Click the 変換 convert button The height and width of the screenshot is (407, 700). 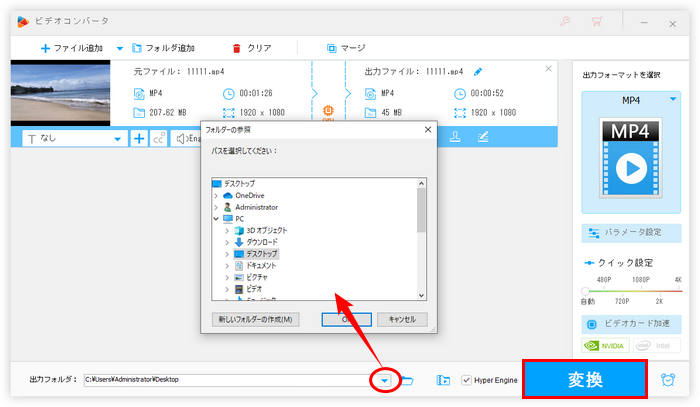[x=585, y=380]
